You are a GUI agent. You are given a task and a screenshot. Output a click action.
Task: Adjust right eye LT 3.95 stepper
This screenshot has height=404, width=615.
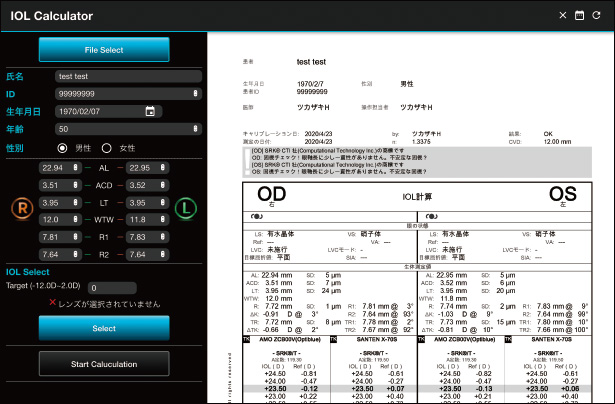[75, 202]
